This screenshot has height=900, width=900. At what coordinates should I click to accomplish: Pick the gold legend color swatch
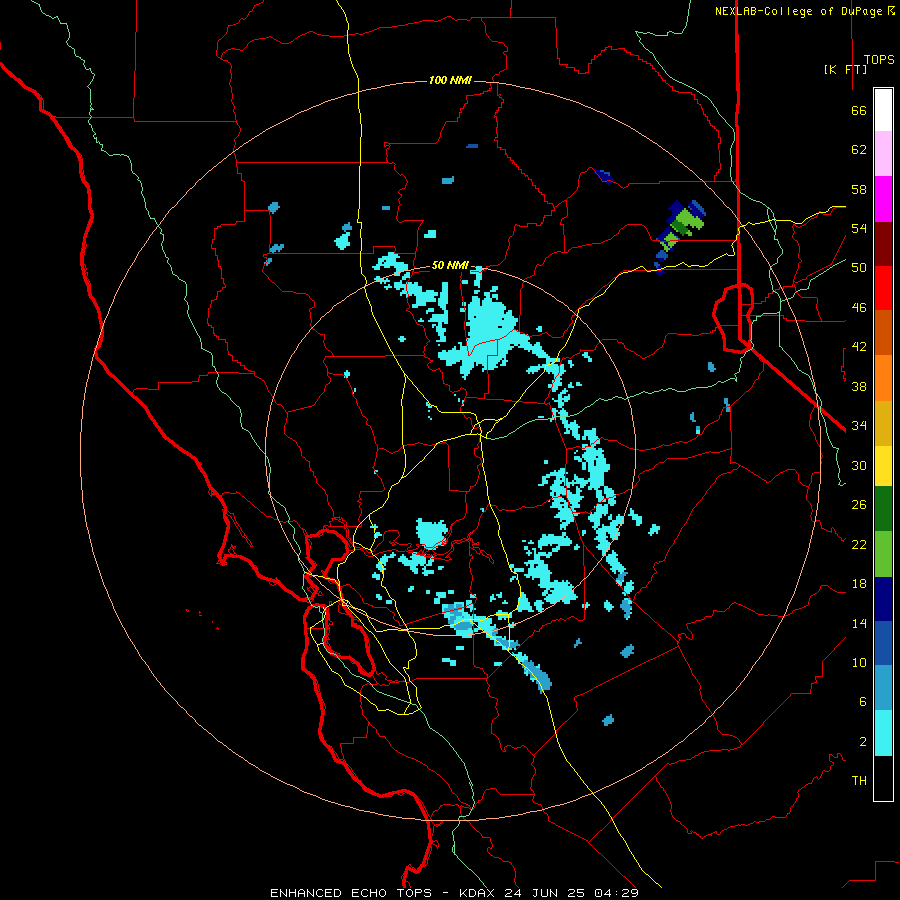(x=883, y=423)
